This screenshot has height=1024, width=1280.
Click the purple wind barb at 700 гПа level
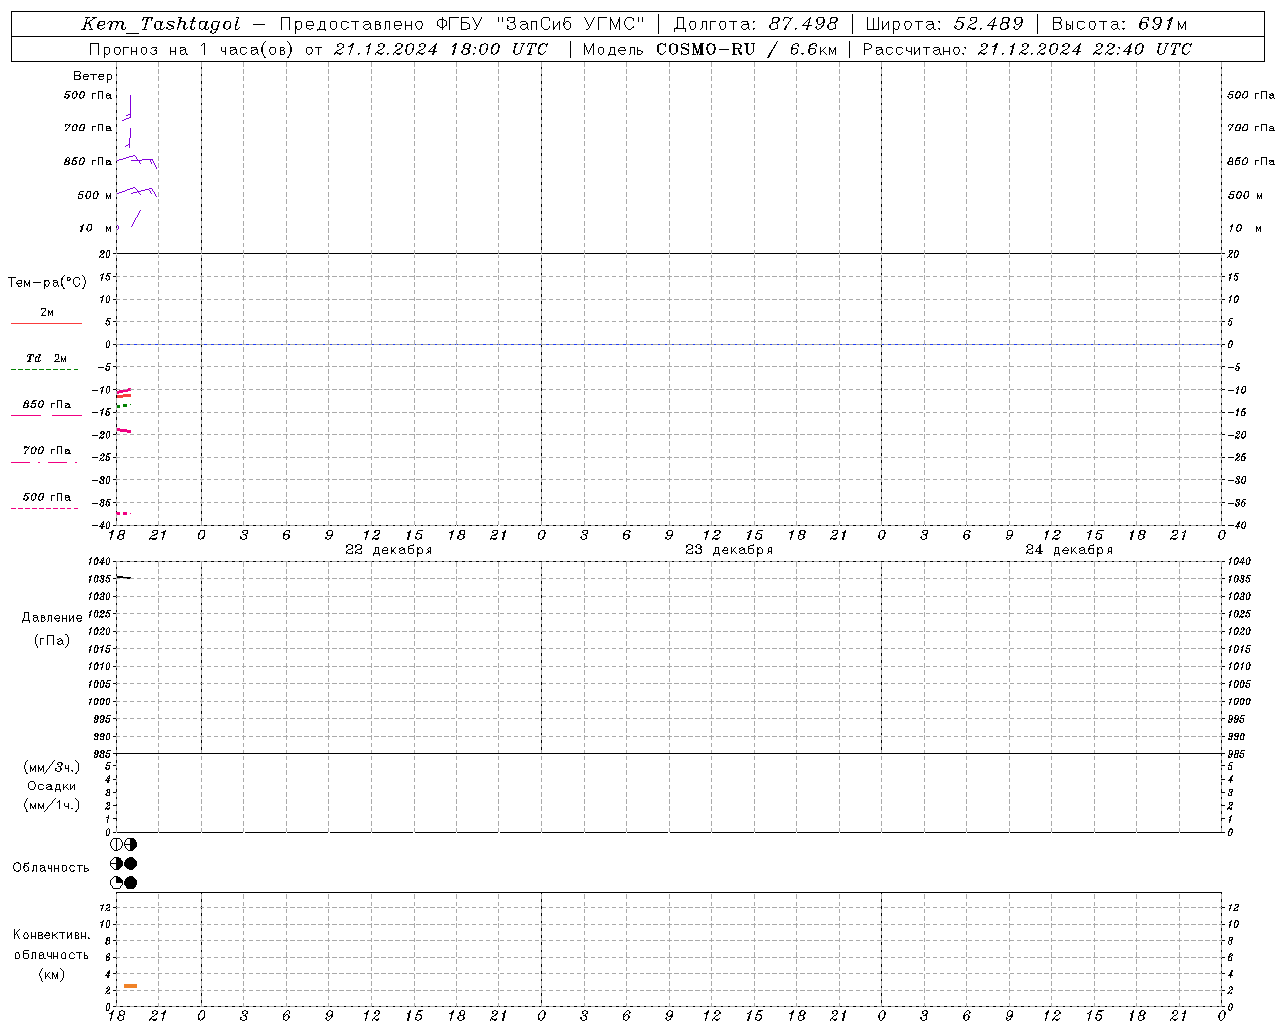128,138
